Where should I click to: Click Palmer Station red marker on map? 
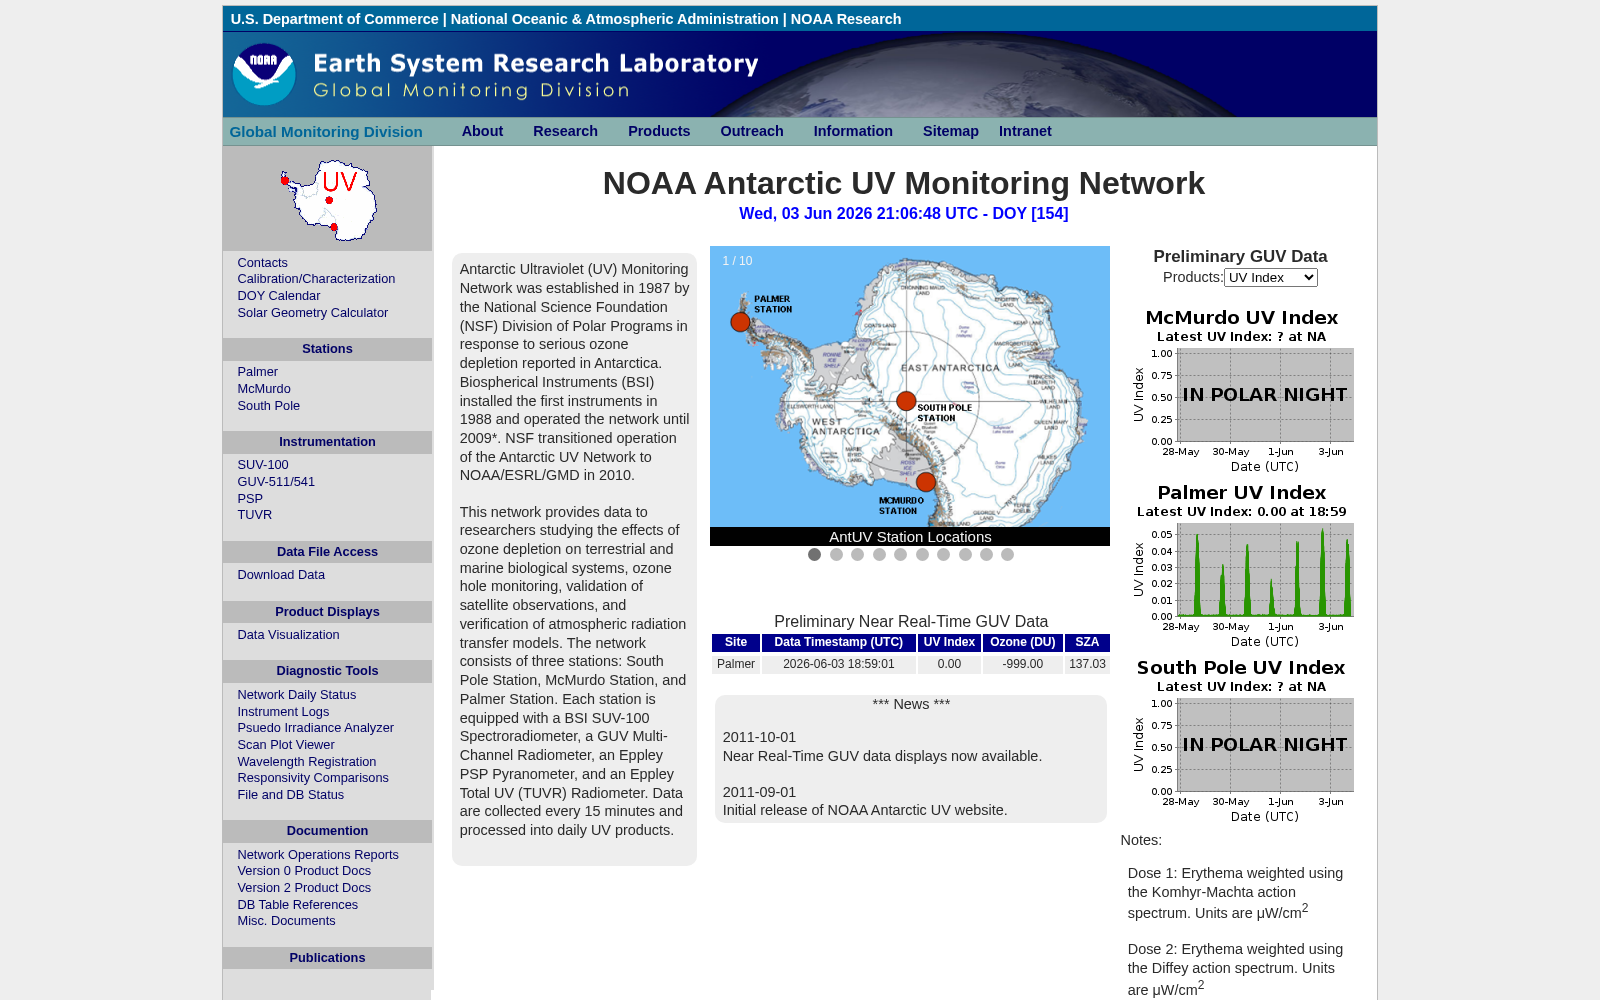pos(740,322)
